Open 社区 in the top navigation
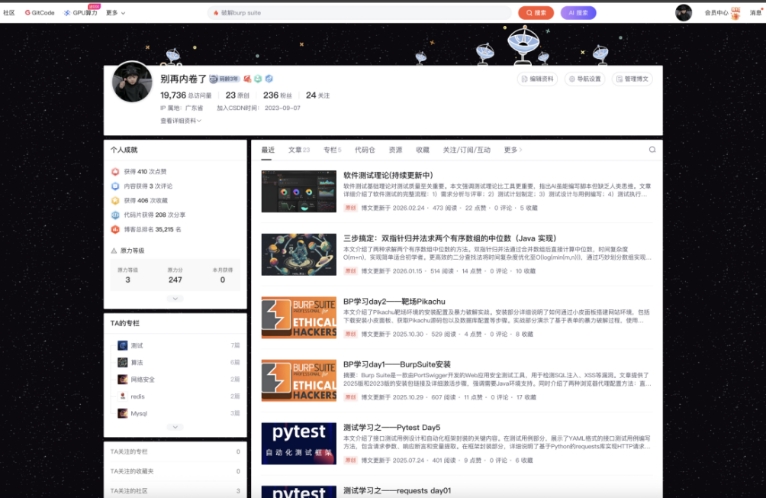 pos(9,13)
